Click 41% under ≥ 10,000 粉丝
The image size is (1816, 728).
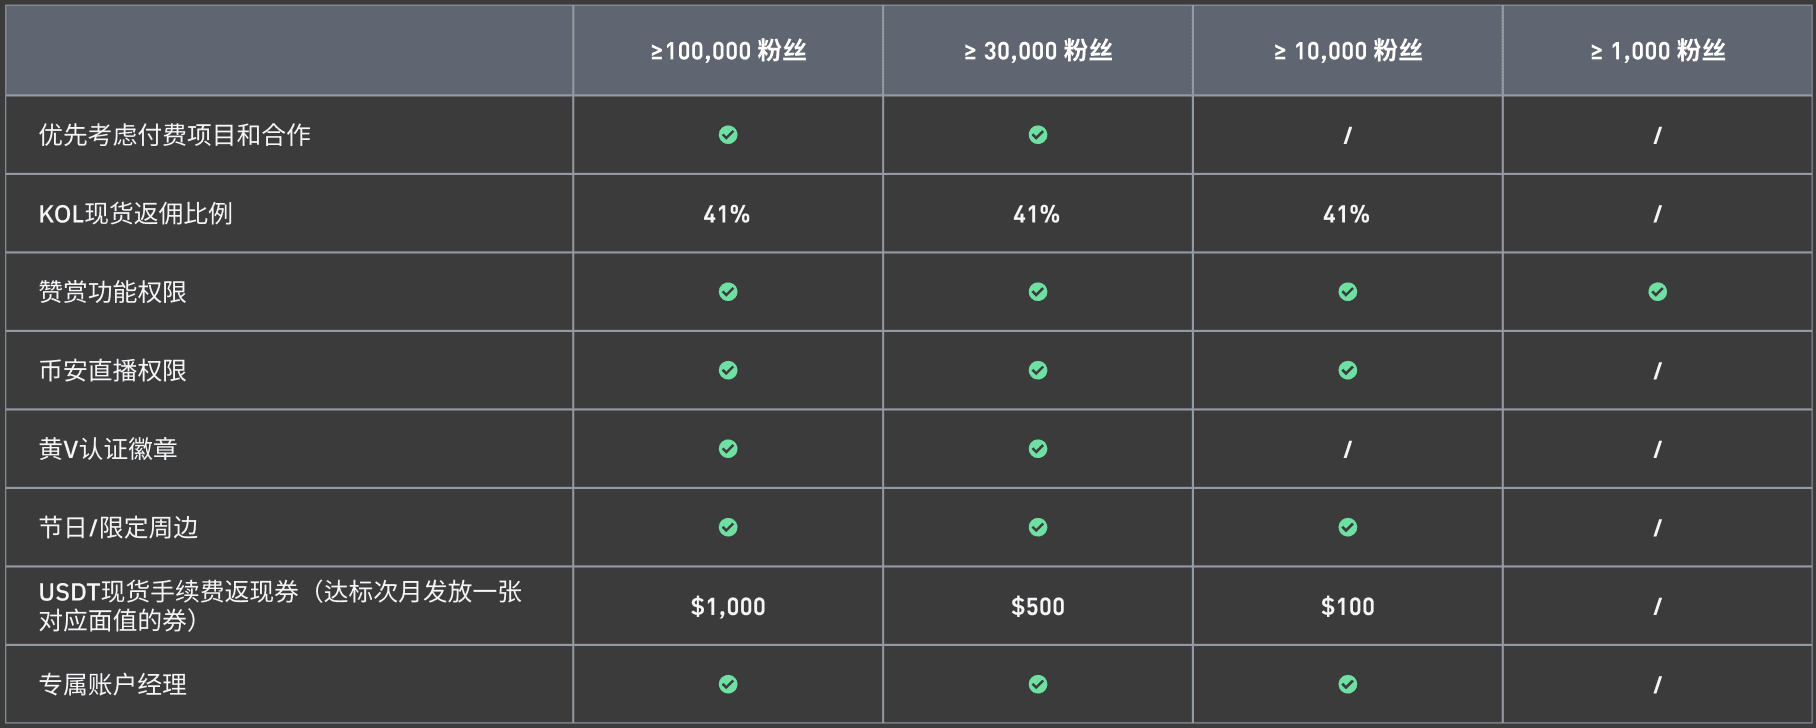pyautogui.click(x=1346, y=214)
